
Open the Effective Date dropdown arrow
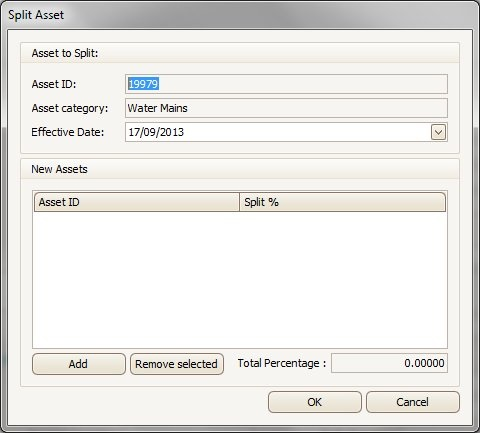click(438, 132)
